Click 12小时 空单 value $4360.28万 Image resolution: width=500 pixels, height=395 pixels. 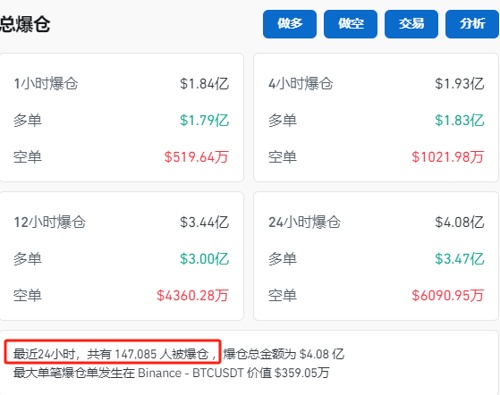(x=193, y=295)
